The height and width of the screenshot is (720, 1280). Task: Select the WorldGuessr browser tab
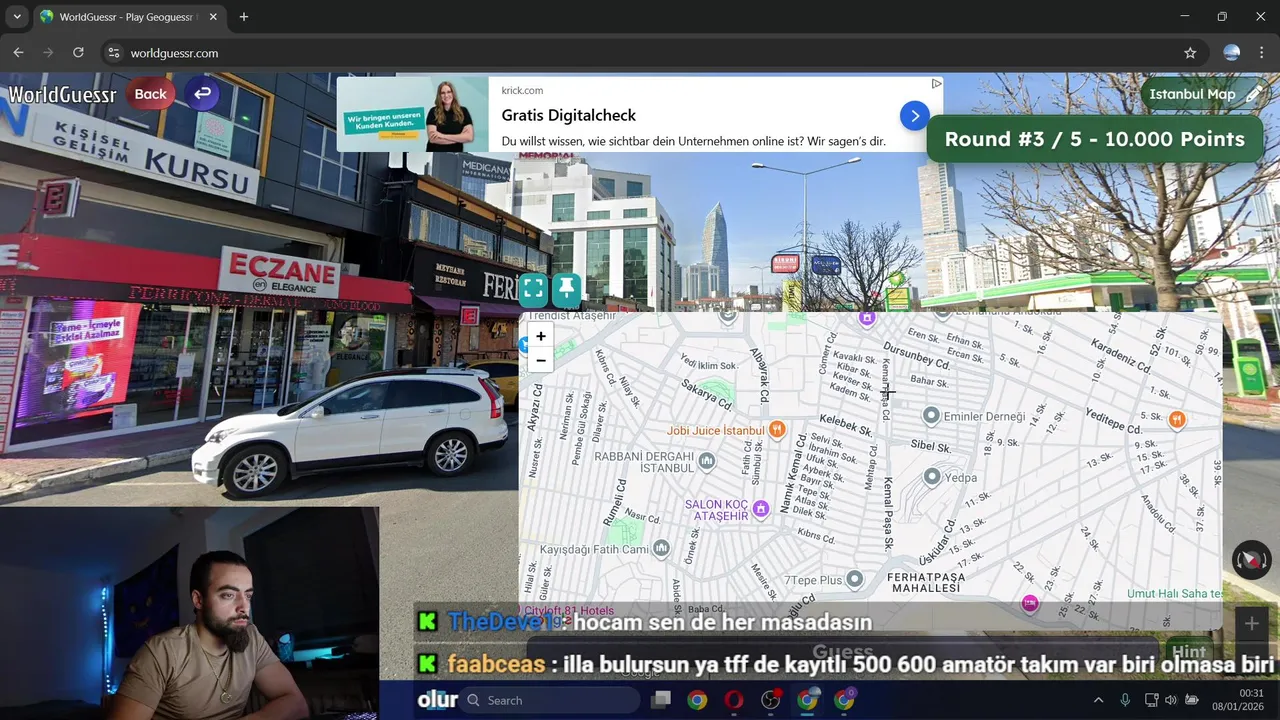[128, 17]
